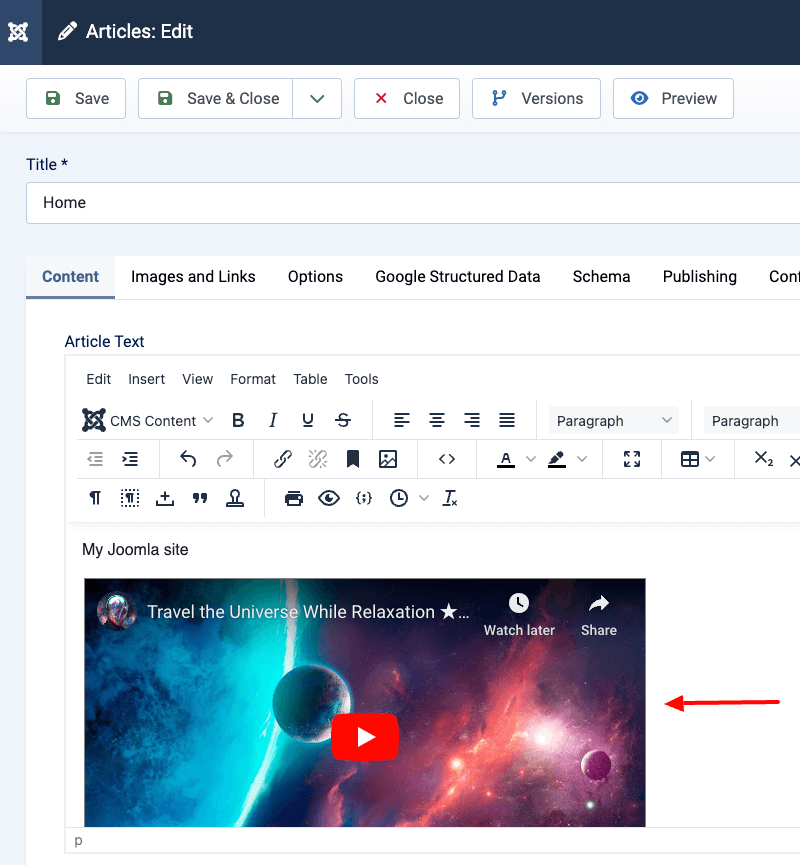Insert horizontal line icon

point(165,498)
